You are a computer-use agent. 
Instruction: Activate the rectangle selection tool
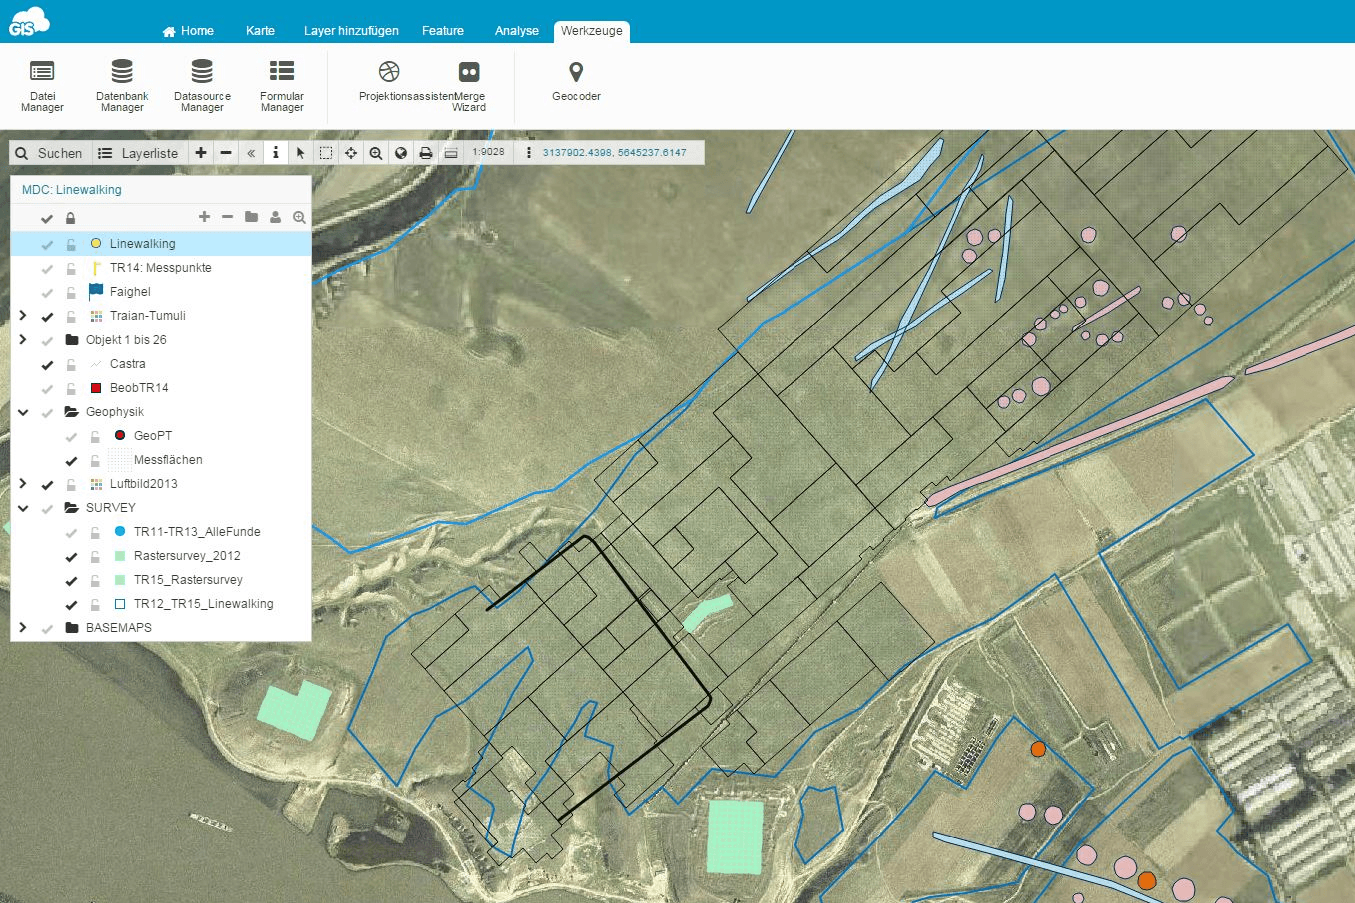click(x=325, y=152)
